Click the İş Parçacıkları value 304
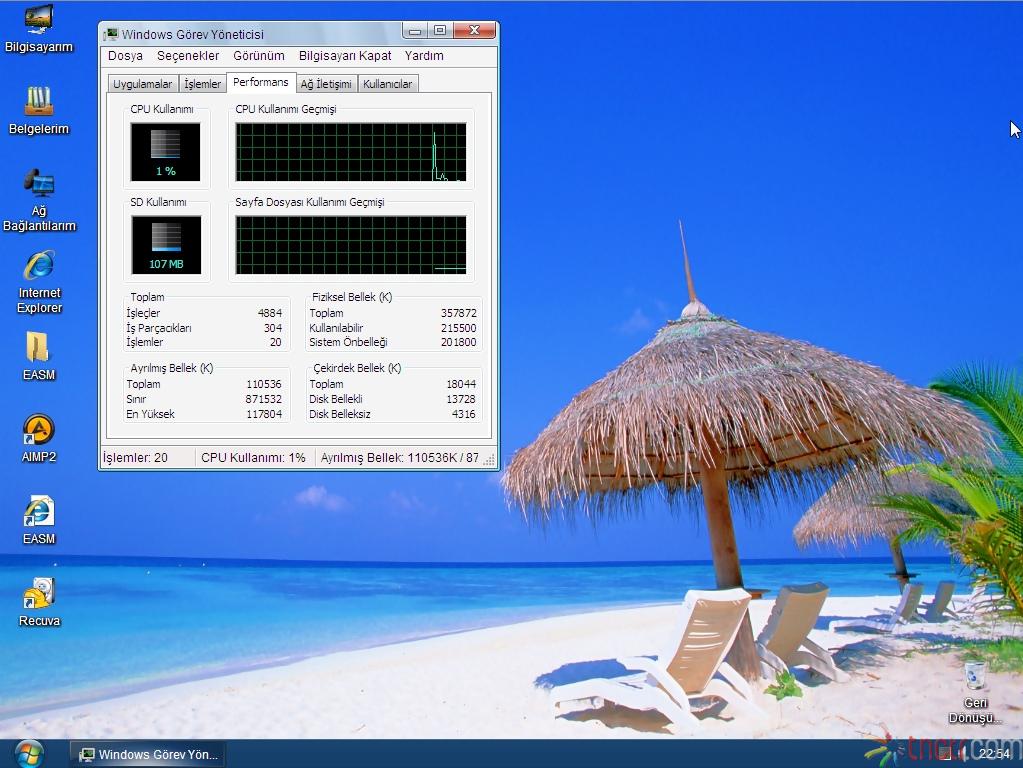Screen dimensions: 1023x768 click(273, 328)
